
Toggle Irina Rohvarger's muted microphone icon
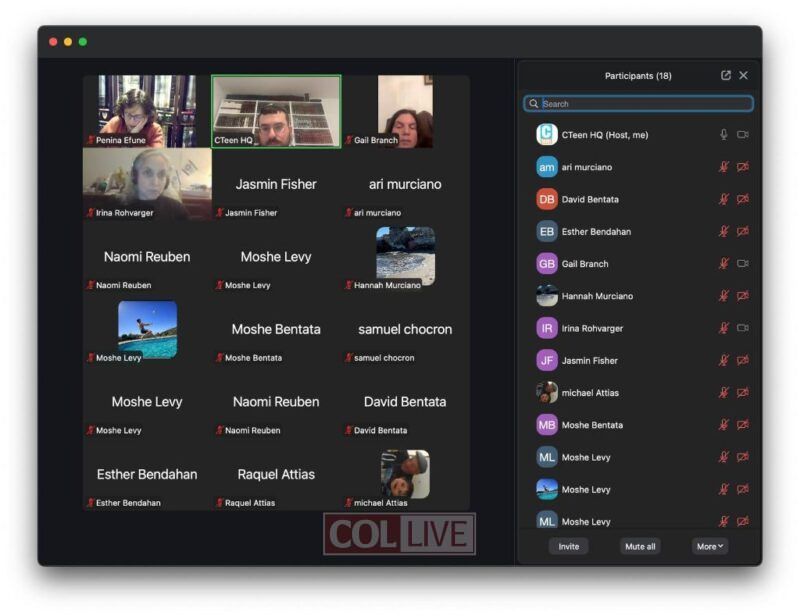click(723, 328)
